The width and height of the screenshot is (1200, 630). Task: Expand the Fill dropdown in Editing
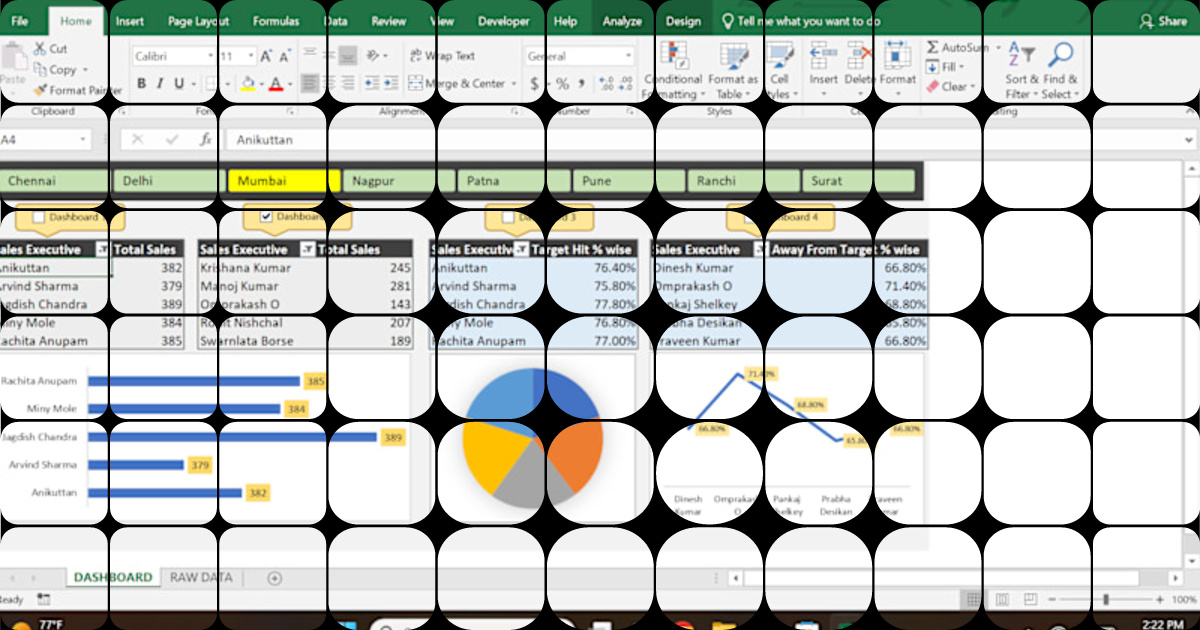point(960,67)
